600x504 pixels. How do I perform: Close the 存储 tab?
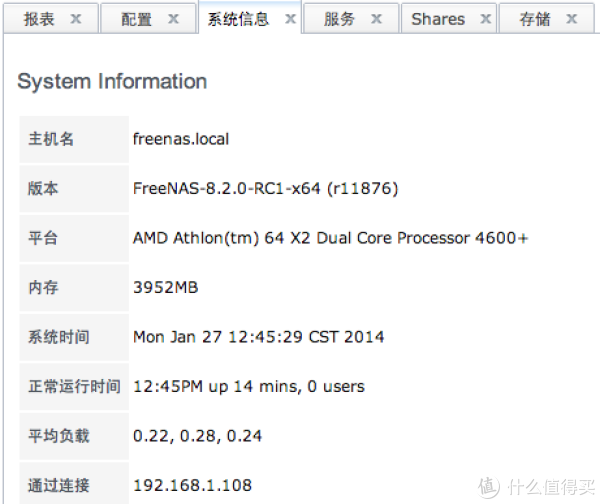click(572, 19)
